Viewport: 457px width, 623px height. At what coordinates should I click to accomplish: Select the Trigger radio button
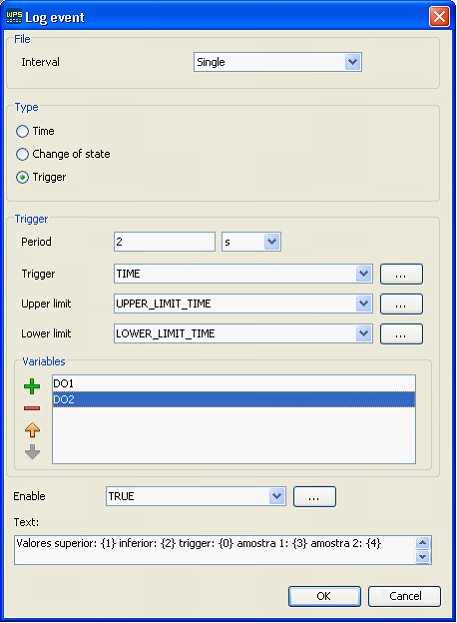coord(22,177)
